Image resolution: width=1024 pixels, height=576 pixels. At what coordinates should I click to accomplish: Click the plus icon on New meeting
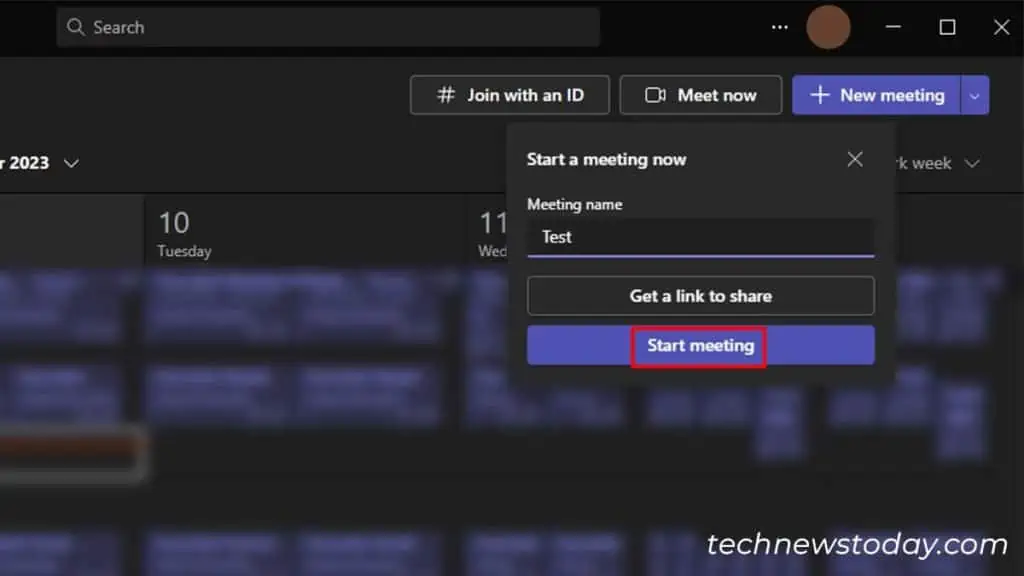tap(822, 95)
